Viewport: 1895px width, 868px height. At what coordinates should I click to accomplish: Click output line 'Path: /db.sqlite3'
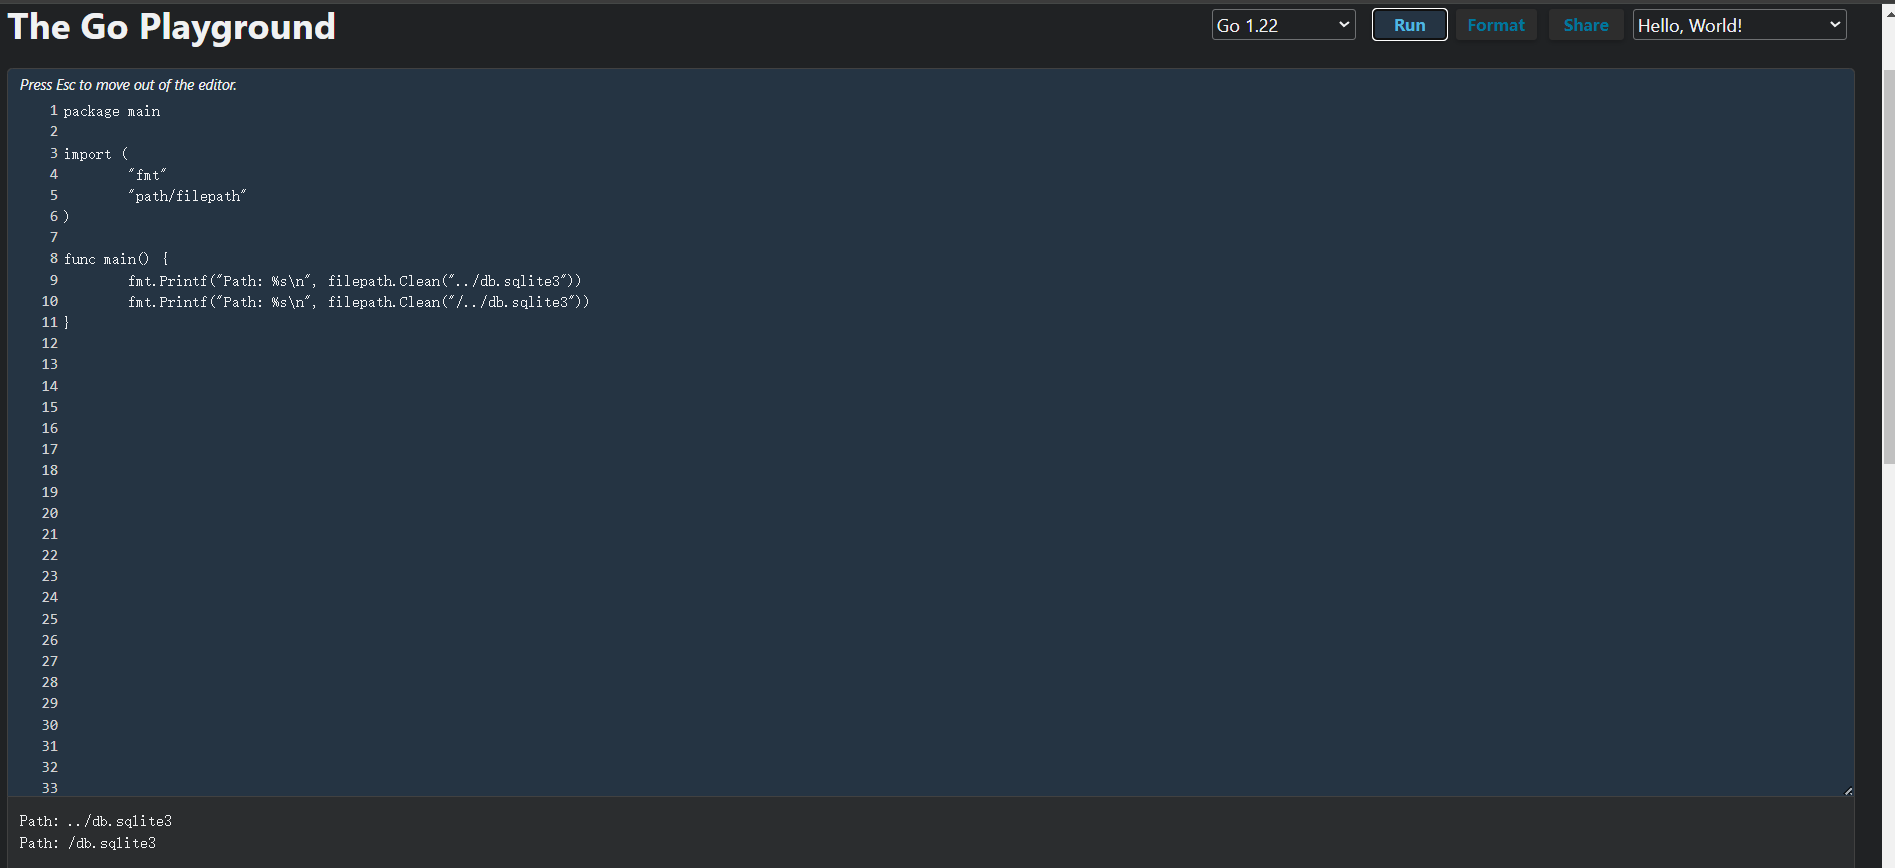tap(88, 843)
